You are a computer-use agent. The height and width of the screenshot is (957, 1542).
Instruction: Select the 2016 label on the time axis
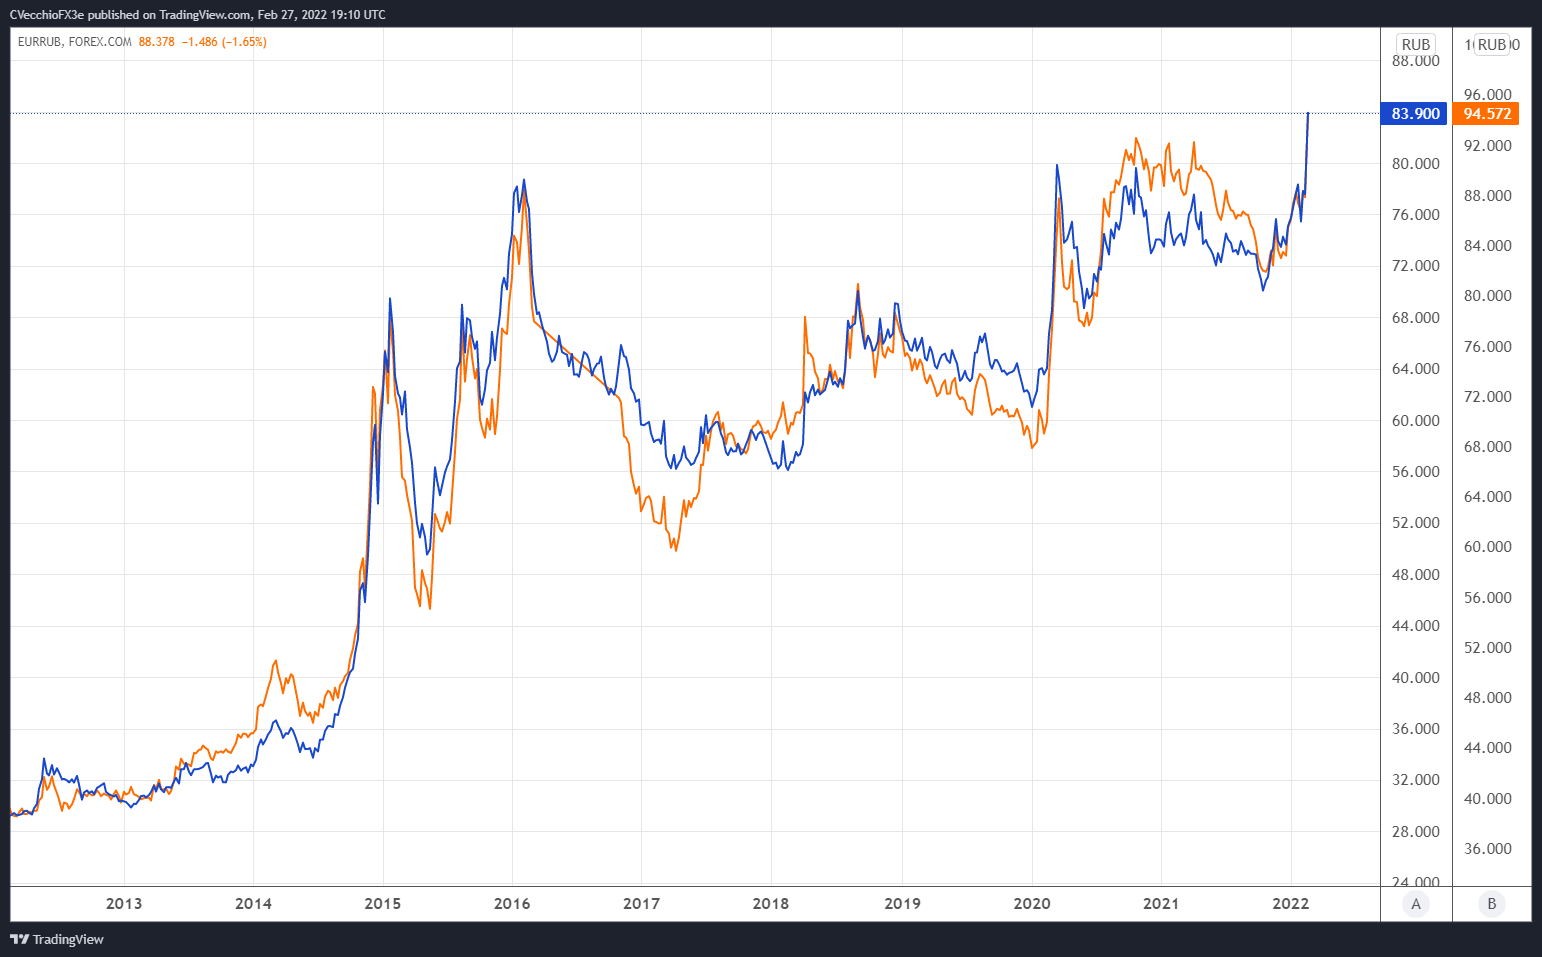511,903
